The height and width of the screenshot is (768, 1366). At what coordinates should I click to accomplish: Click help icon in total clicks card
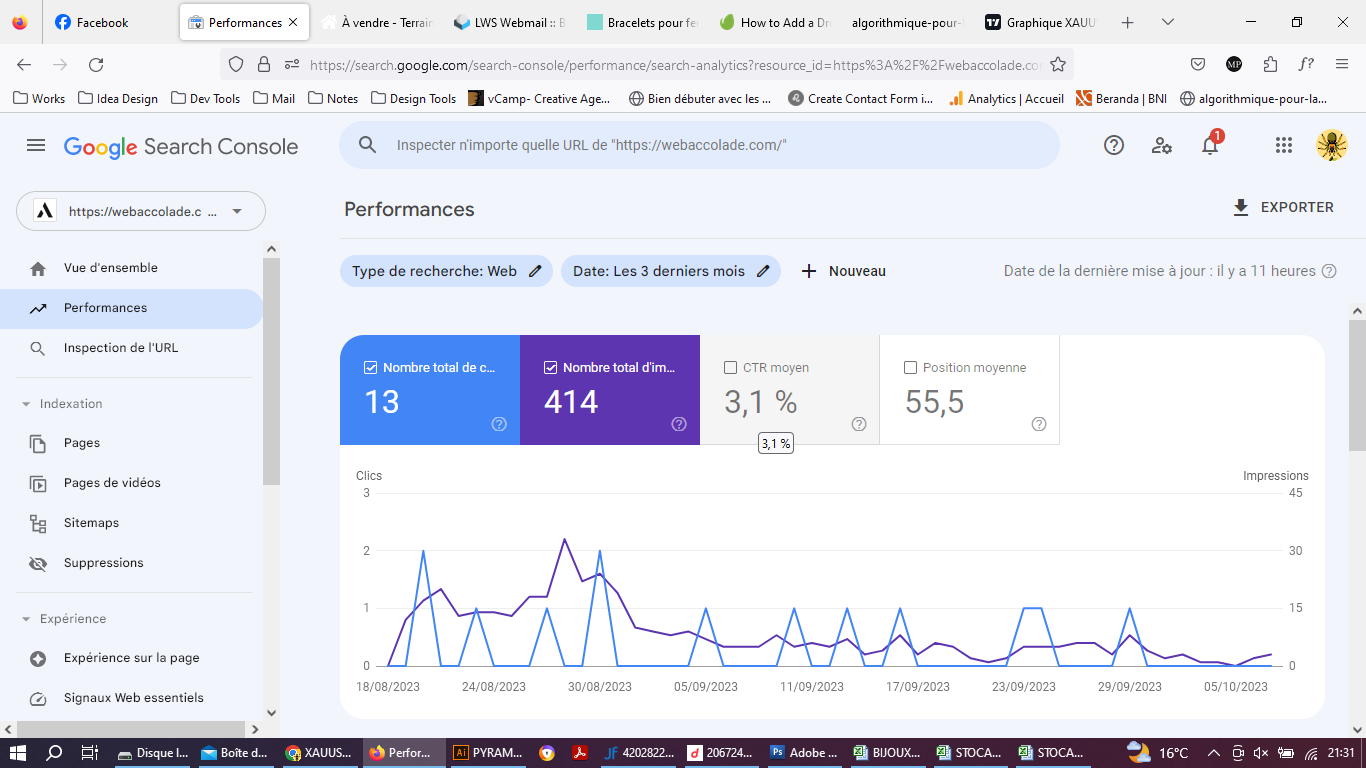(499, 424)
